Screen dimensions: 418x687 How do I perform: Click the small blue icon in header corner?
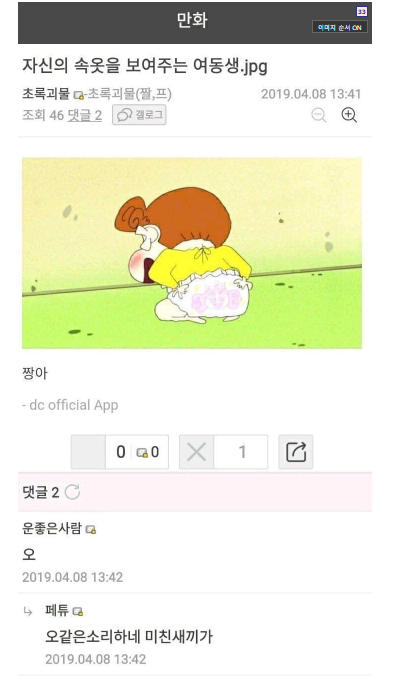(x=361, y=11)
